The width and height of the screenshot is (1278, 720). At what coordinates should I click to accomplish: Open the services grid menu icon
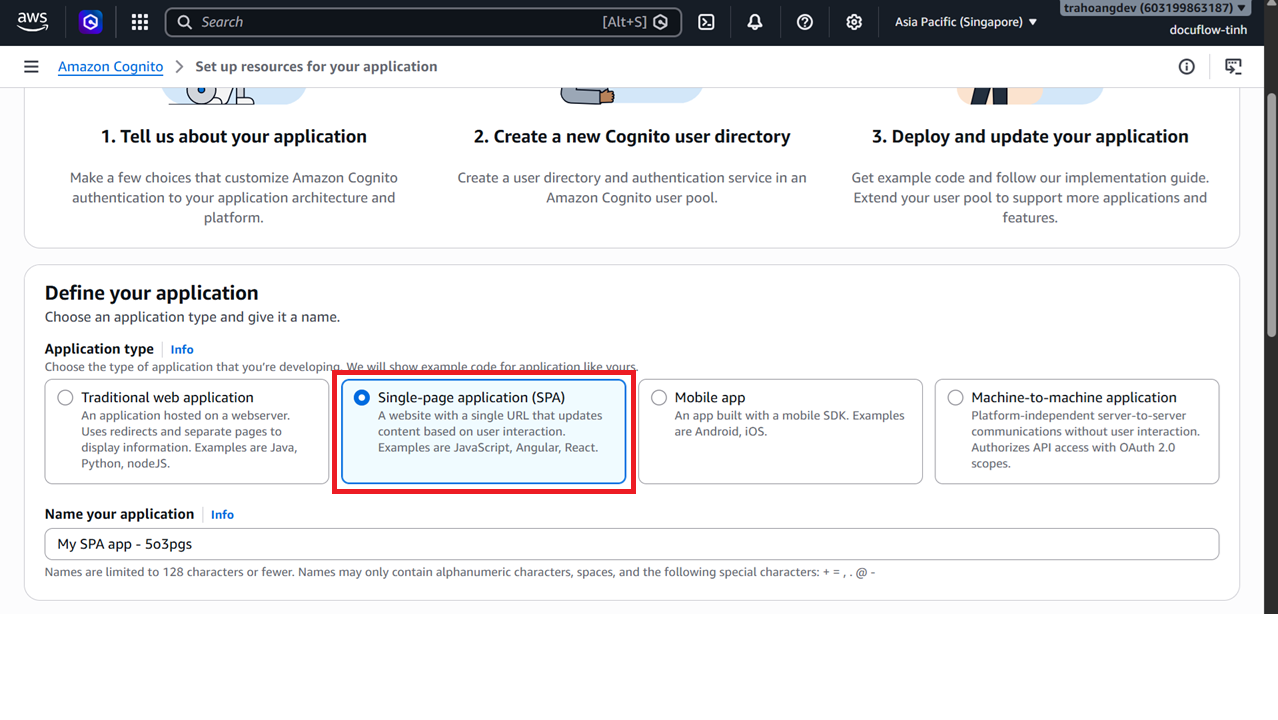click(140, 22)
